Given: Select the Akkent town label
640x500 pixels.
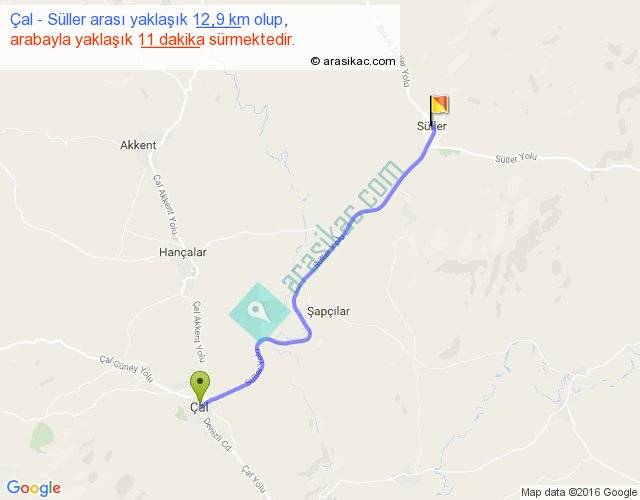Looking at the screenshot, I should click(x=138, y=145).
